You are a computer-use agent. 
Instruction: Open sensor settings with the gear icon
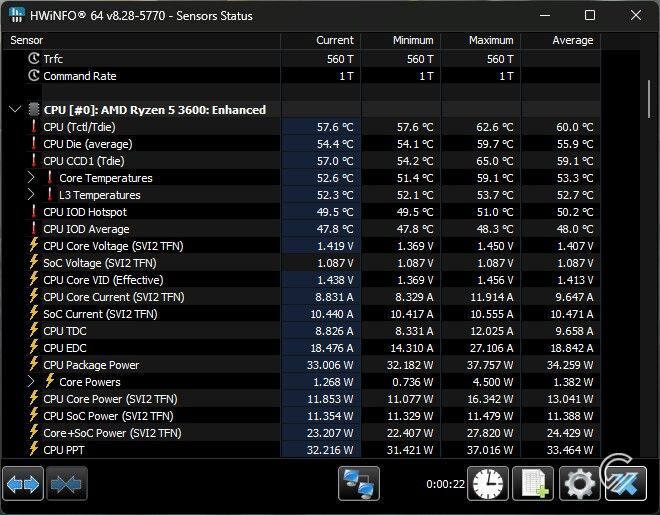[580, 483]
